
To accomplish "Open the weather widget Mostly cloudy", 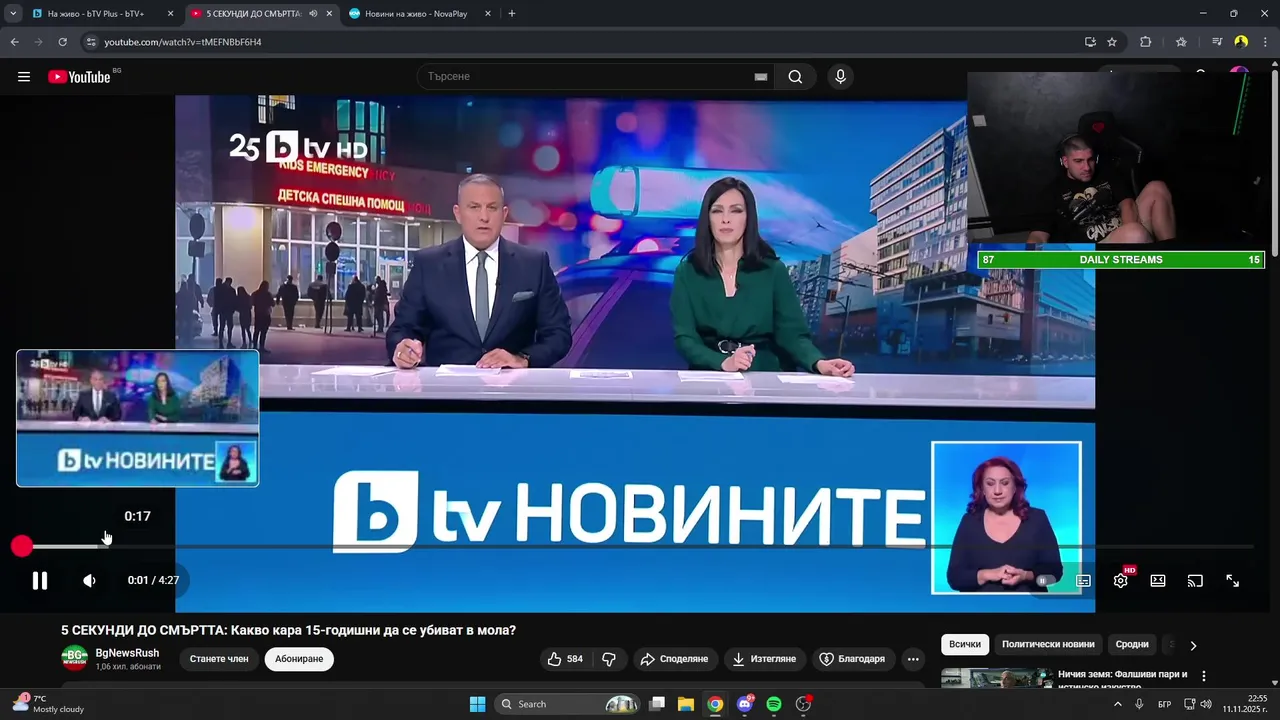I will 47,704.
